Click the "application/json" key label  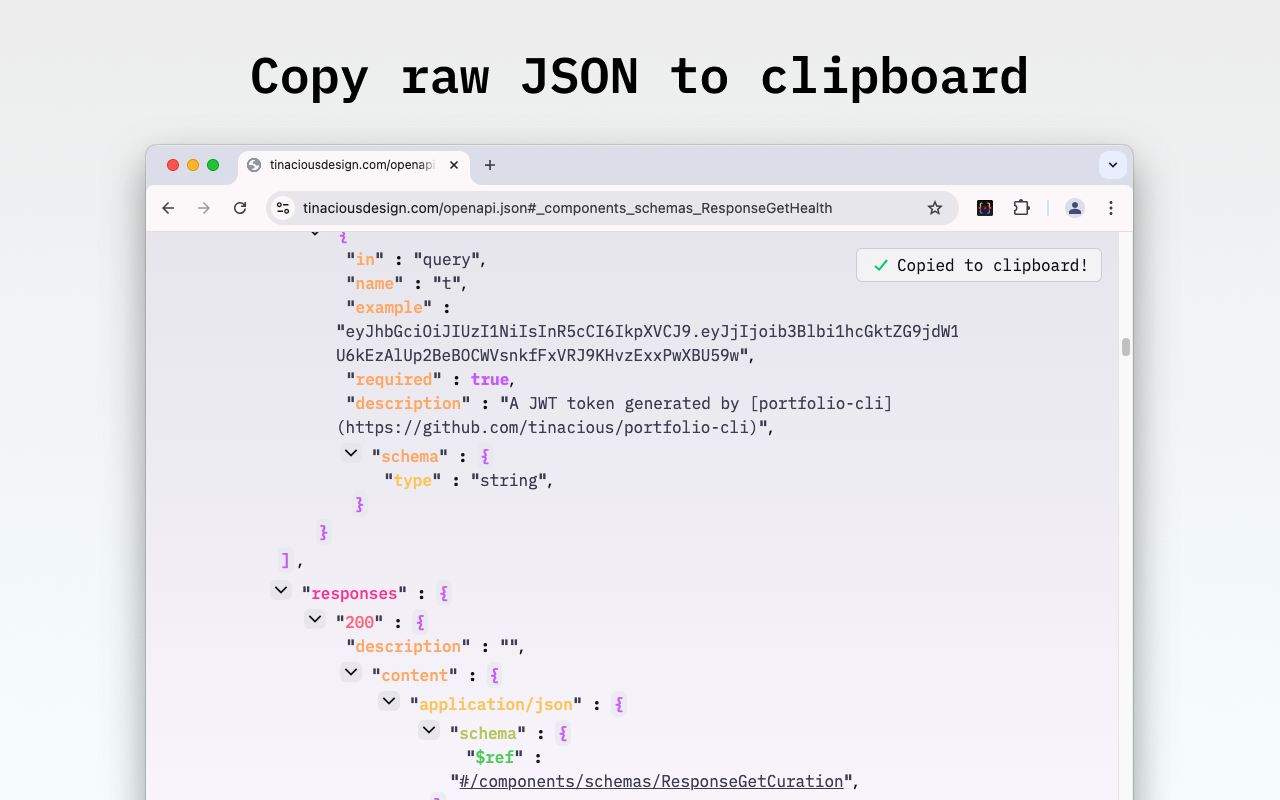pyautogui.click(x=496, y=704)
